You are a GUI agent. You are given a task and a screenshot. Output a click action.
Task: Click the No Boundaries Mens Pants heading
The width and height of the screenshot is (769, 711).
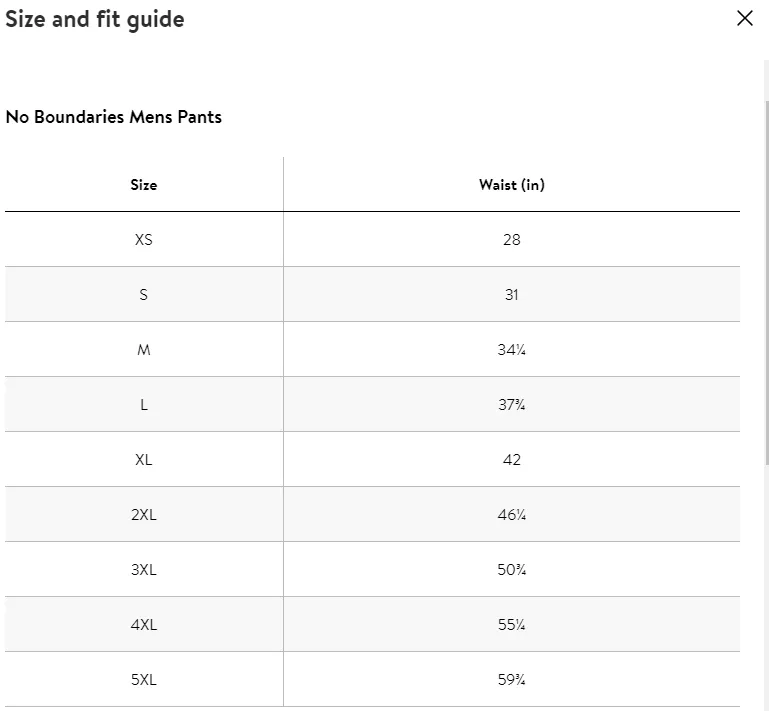[113, 117]
